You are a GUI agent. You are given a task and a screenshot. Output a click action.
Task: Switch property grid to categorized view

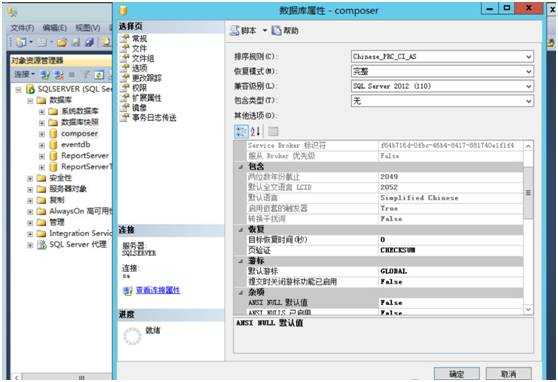241,131
